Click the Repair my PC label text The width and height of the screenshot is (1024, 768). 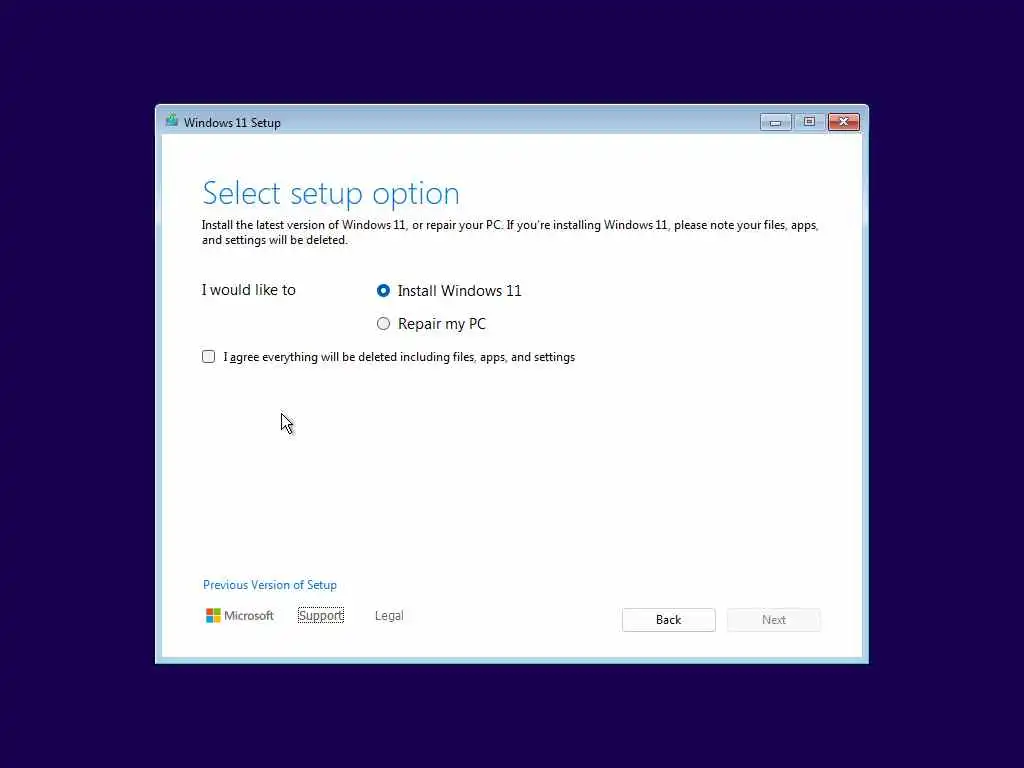pos(441,324)
